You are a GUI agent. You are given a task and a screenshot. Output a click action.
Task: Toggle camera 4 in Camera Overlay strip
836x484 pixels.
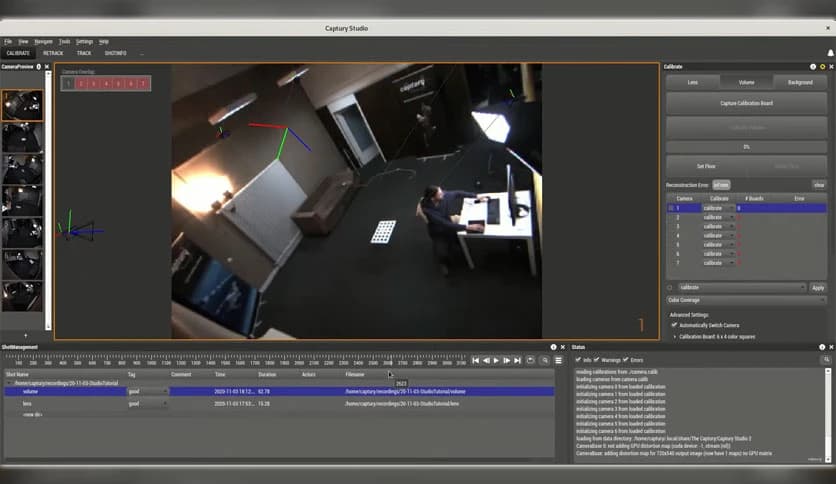pyautogui.click(x=106, y=84)
